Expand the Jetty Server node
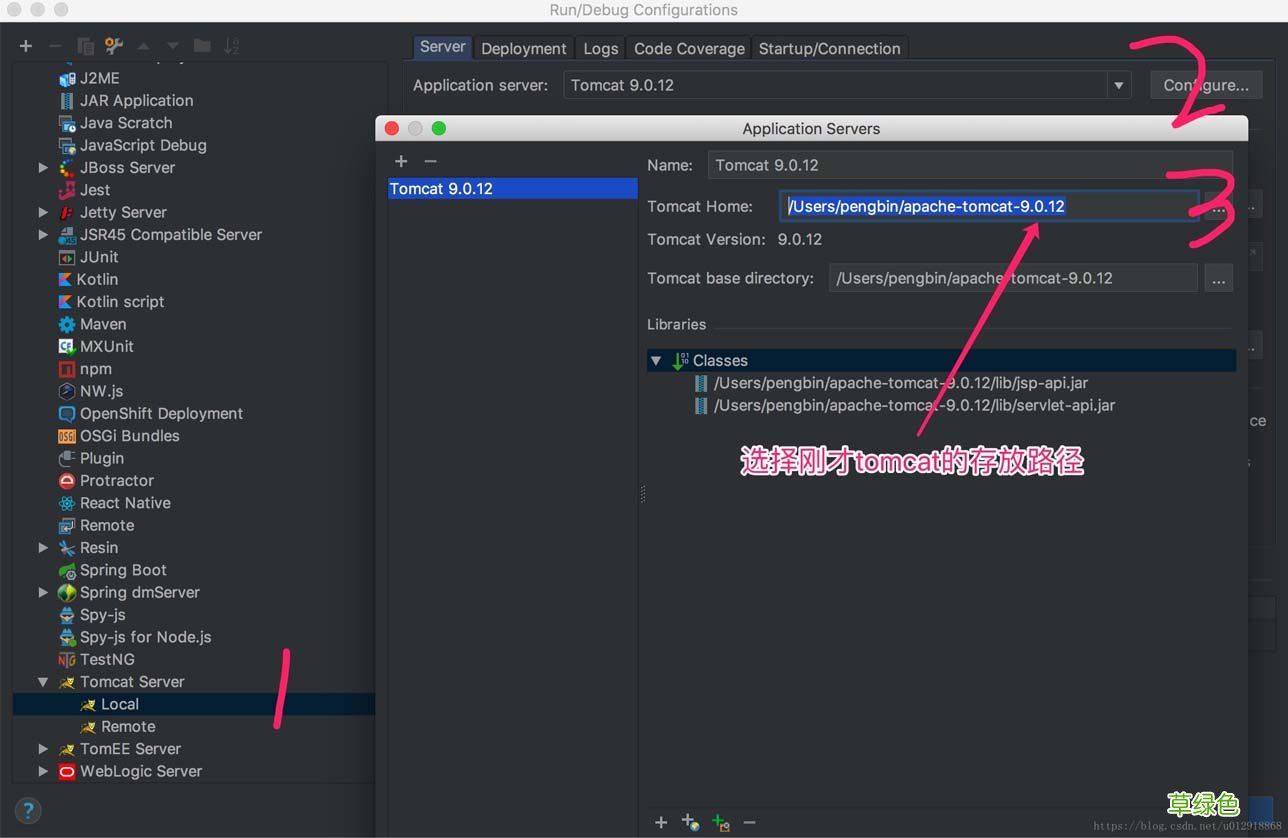The image size is (1288, 838). [x=43, y=212]
